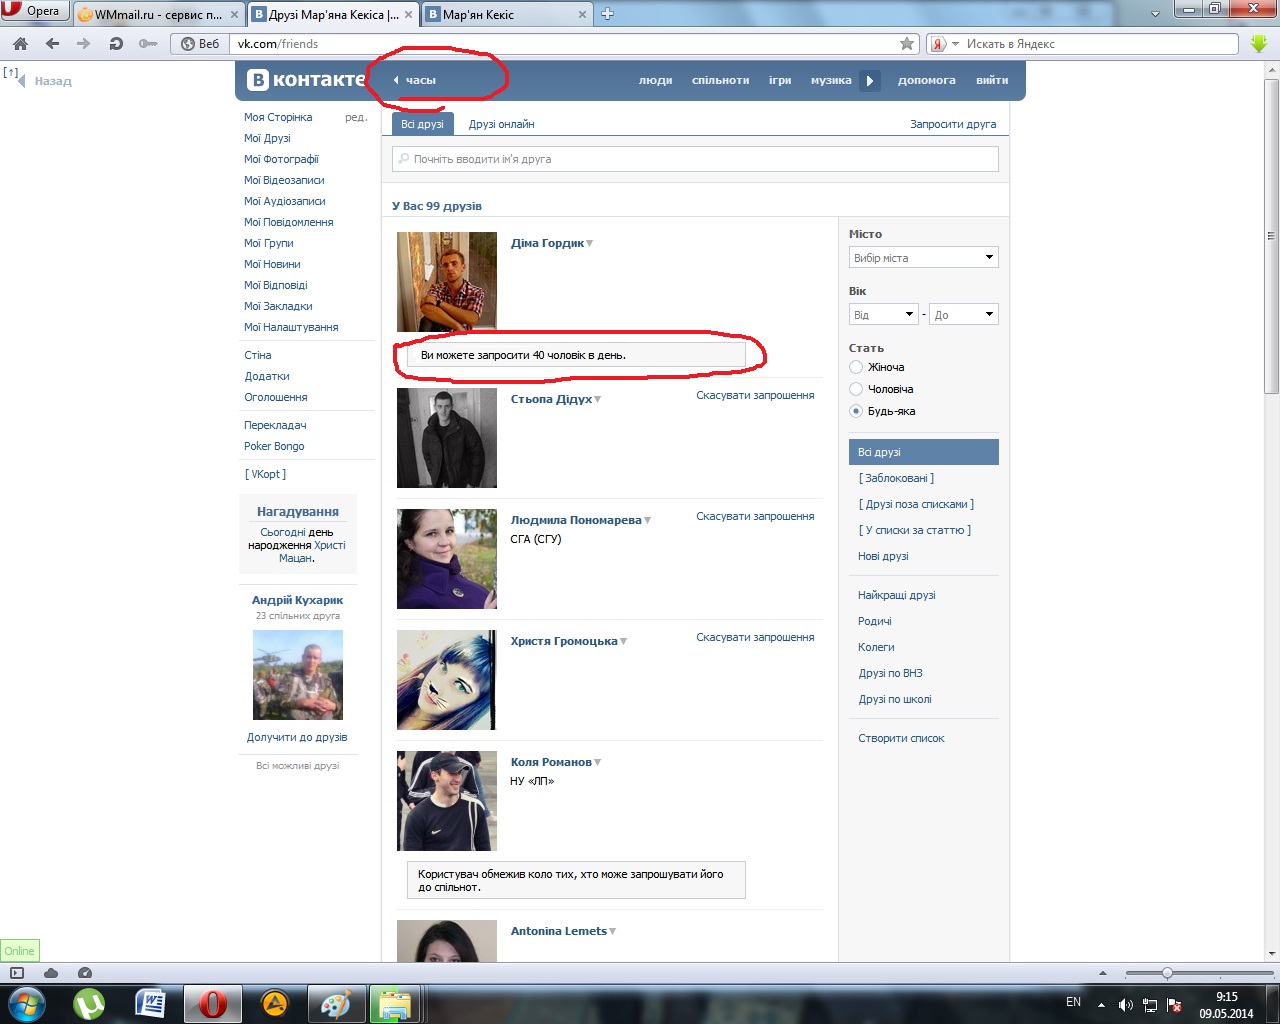
Task: Click the volume speaker tray icon
Action: (1126, 1005)
